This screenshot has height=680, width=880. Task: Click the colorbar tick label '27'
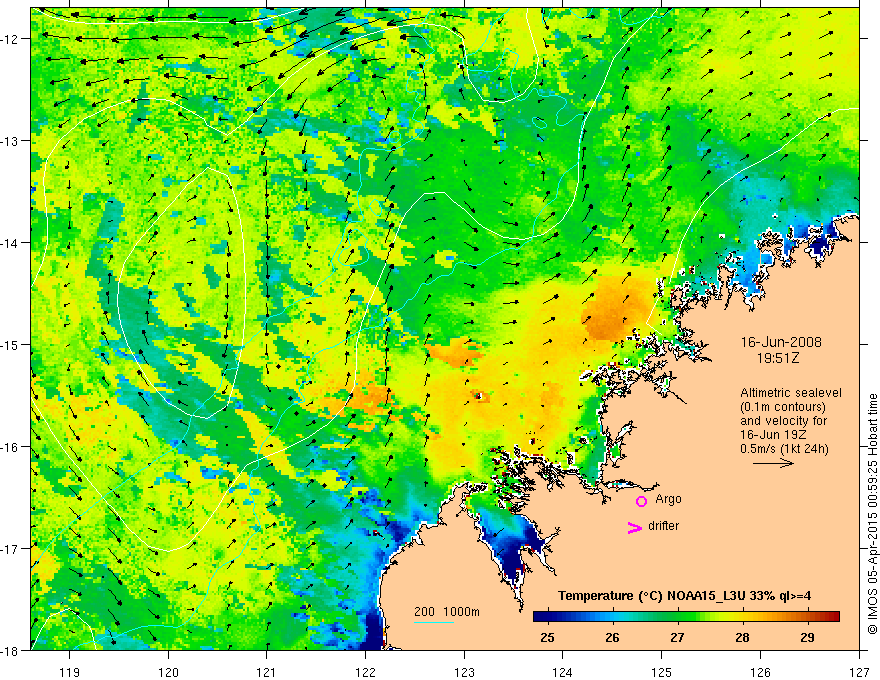(x=678, y=637)
